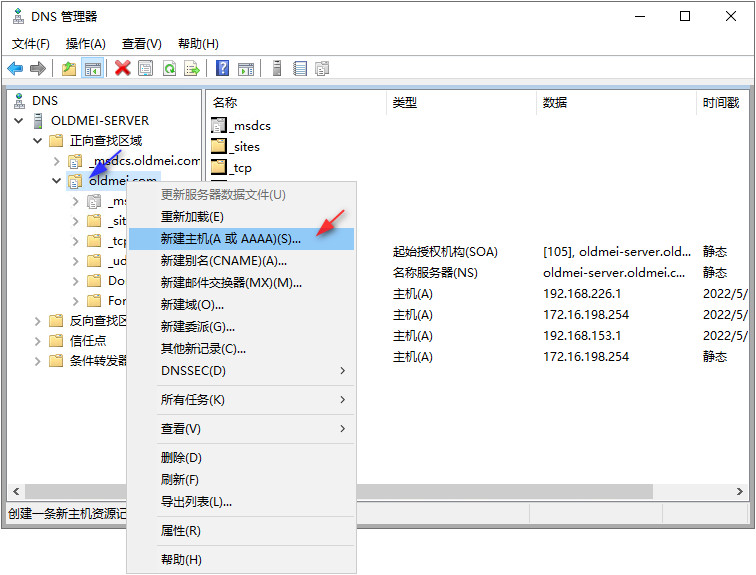The width and height of the screenshot is (756, 575).
Task: Click the horizontal scrollbar left arrow
Action: click(x=16, y=492)
